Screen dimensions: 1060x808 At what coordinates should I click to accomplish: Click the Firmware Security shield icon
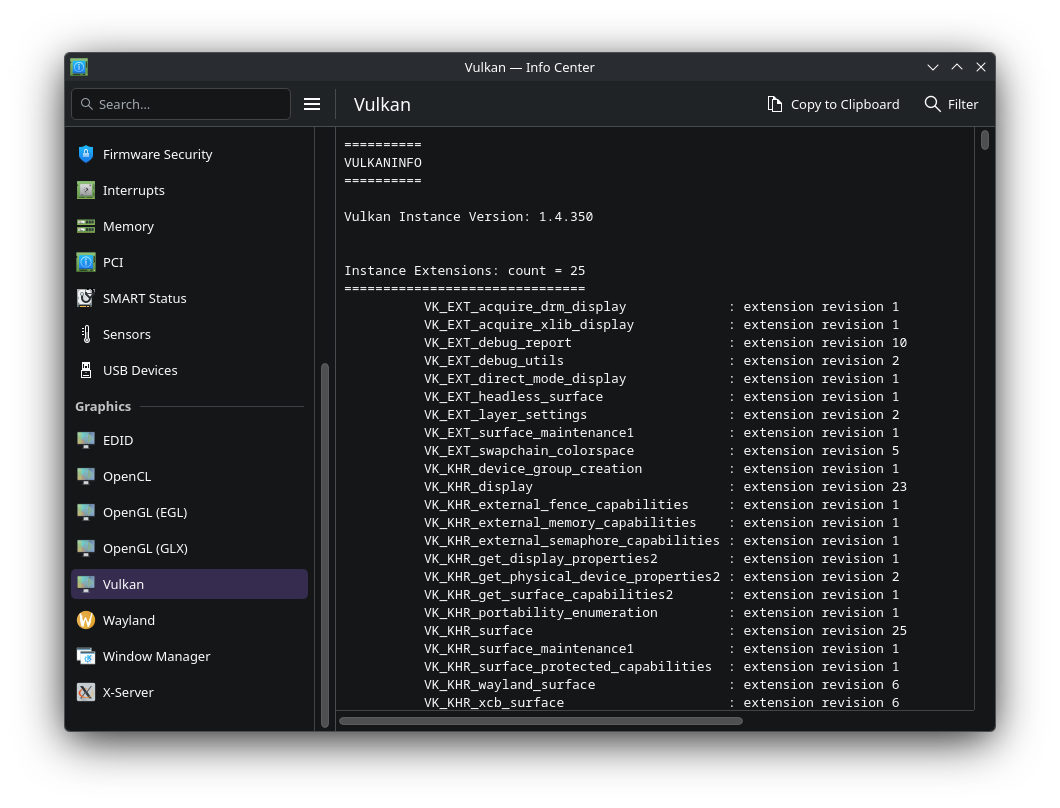[x=86, y=154]
